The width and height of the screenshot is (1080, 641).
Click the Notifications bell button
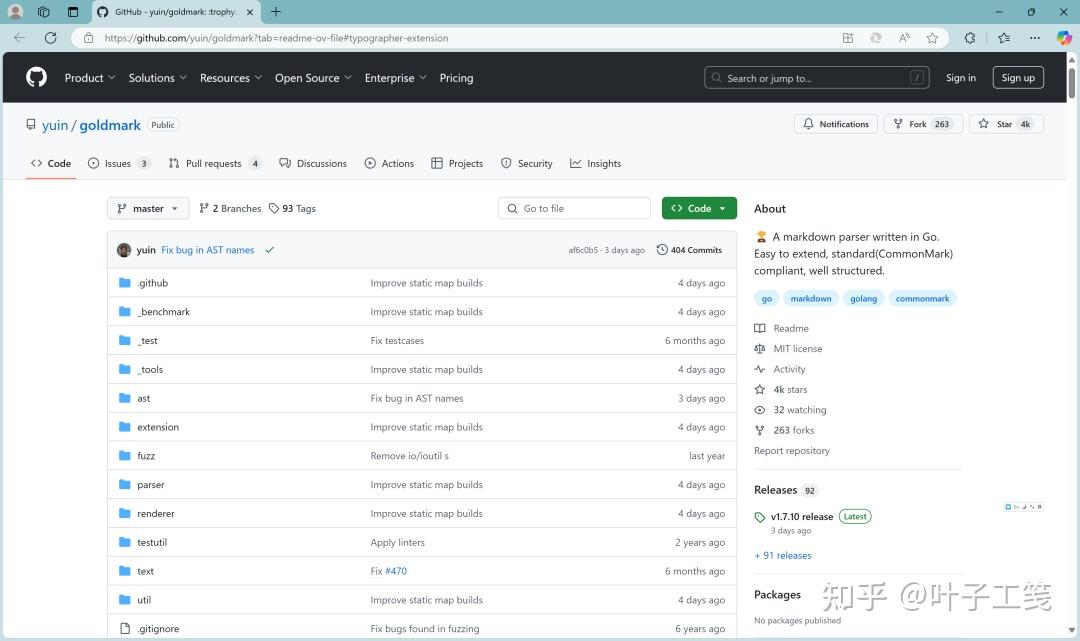835,124
